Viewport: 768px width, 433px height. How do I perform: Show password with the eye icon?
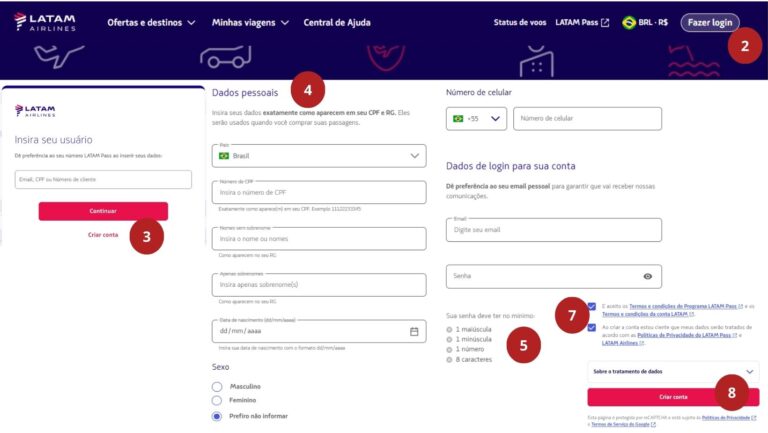click(x=648, y=276)
